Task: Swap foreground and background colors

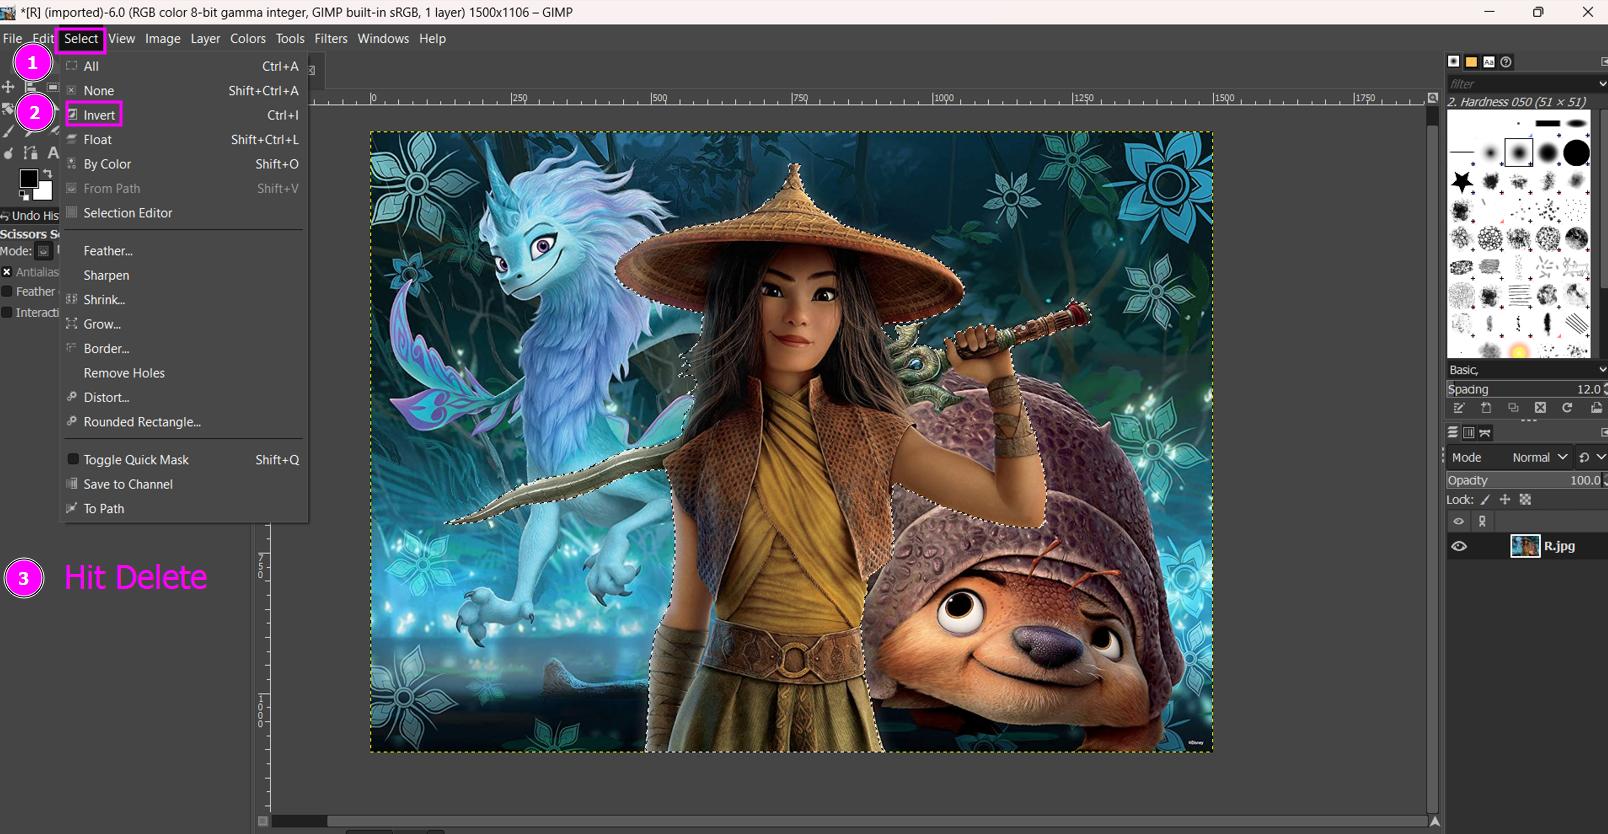Action: pos(48,173)
